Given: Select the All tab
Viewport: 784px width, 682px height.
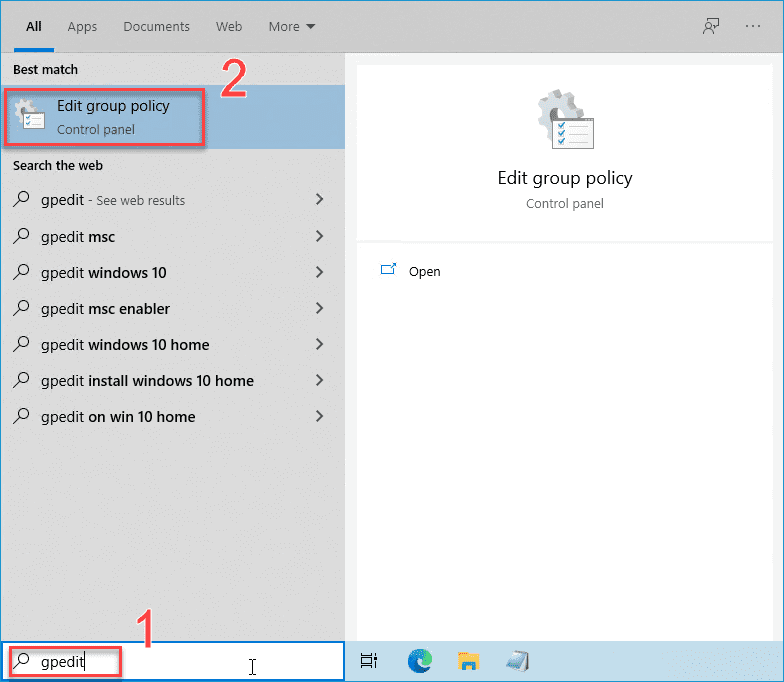Looking at the screenshot, I should (34, 26).
